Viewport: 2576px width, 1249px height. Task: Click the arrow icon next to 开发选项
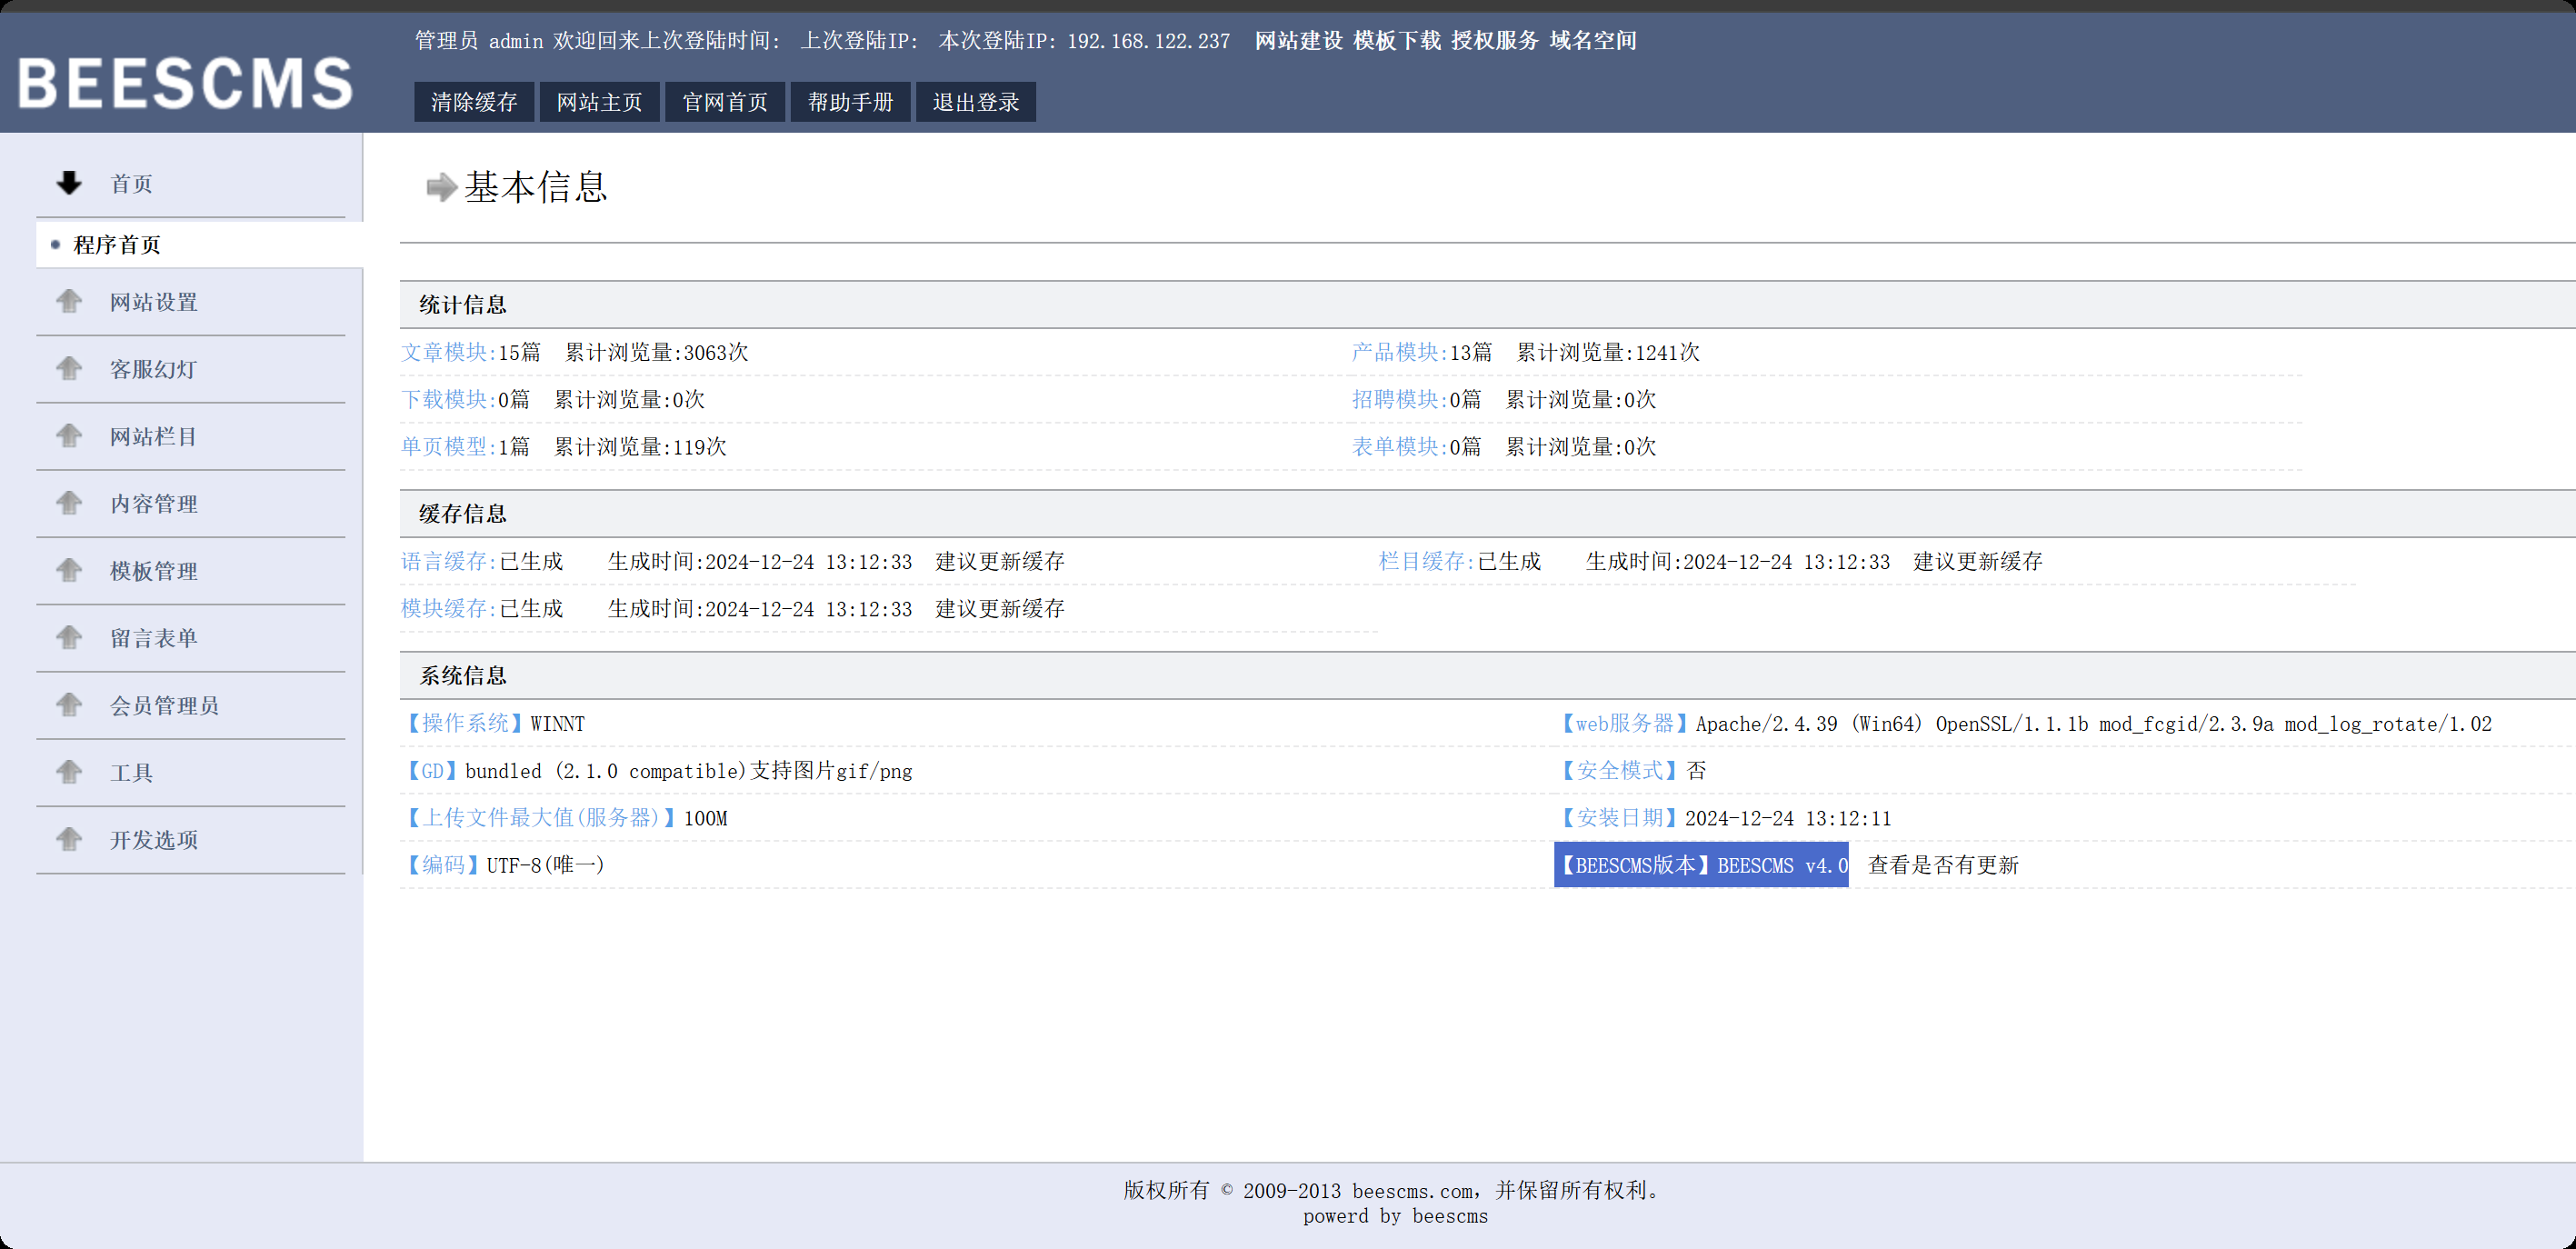click(69, 839)
